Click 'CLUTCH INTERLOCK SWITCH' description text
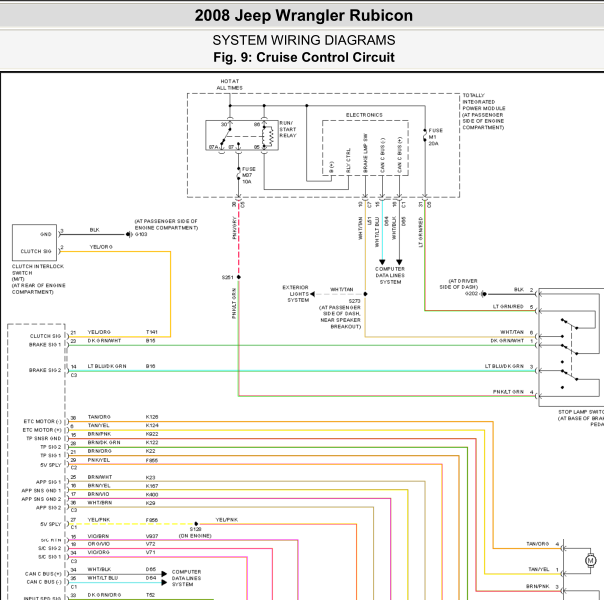This screenshot has width=604, height=600. (38, 279)
